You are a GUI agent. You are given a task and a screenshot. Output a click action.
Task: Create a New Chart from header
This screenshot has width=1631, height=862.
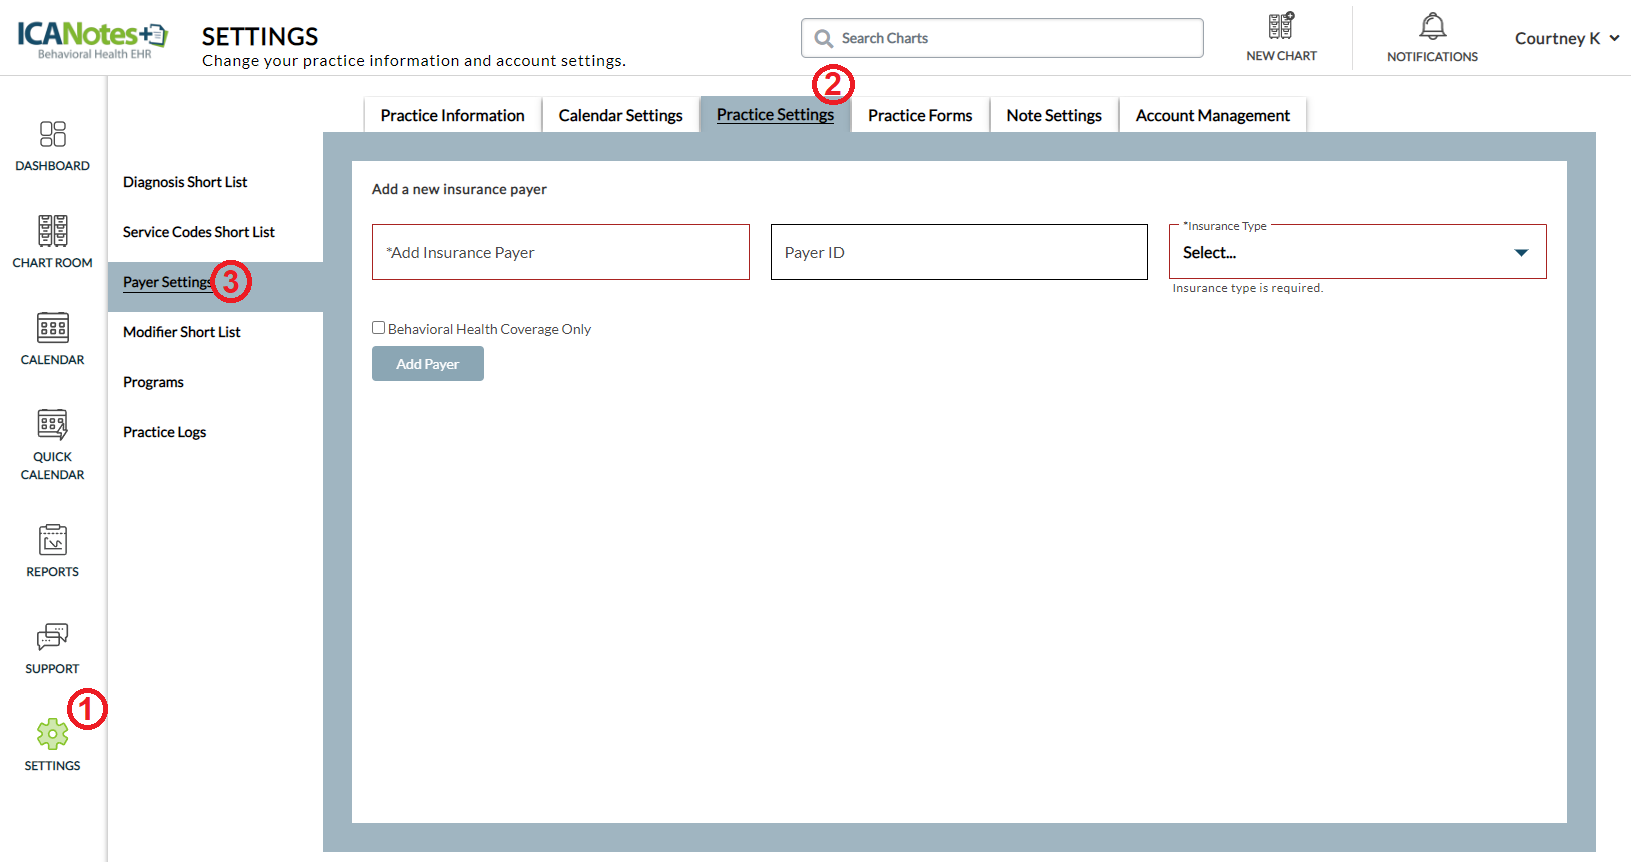click(x=1281, y=27)
